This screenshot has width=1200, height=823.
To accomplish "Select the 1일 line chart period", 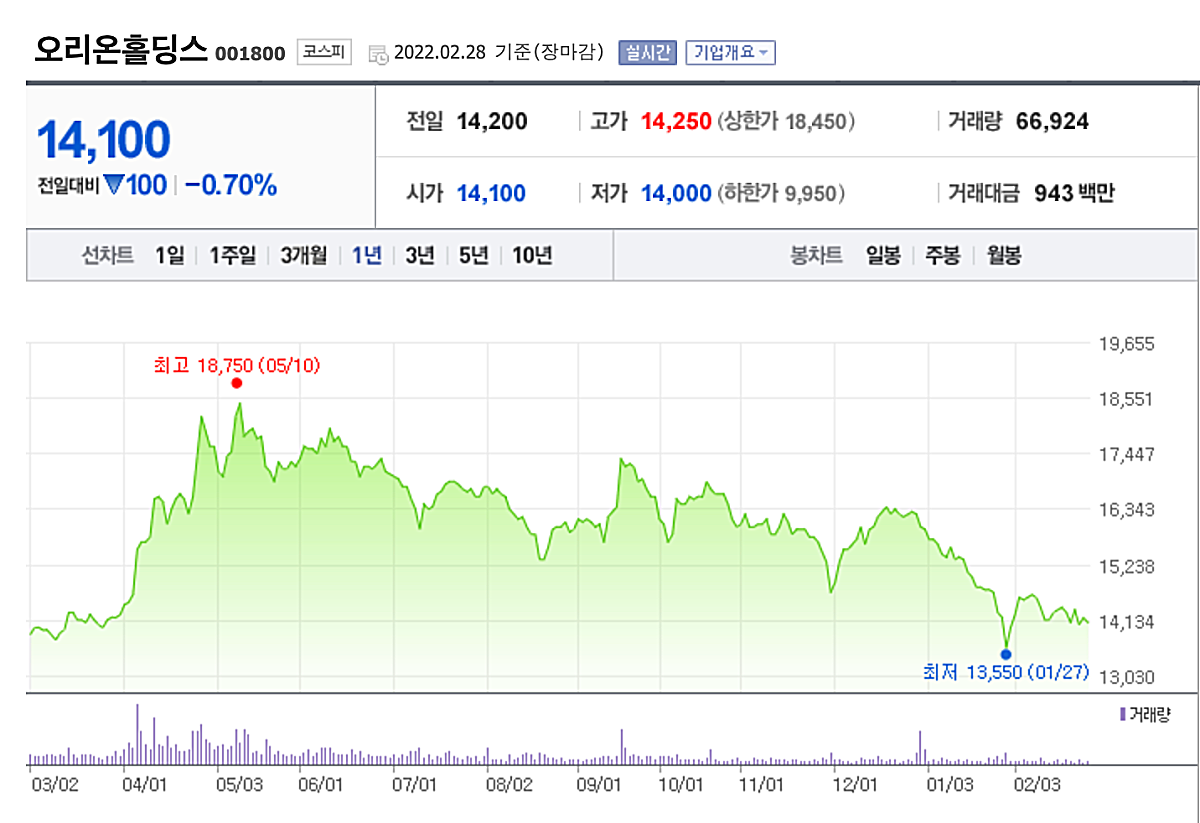I will coord(169,255).
